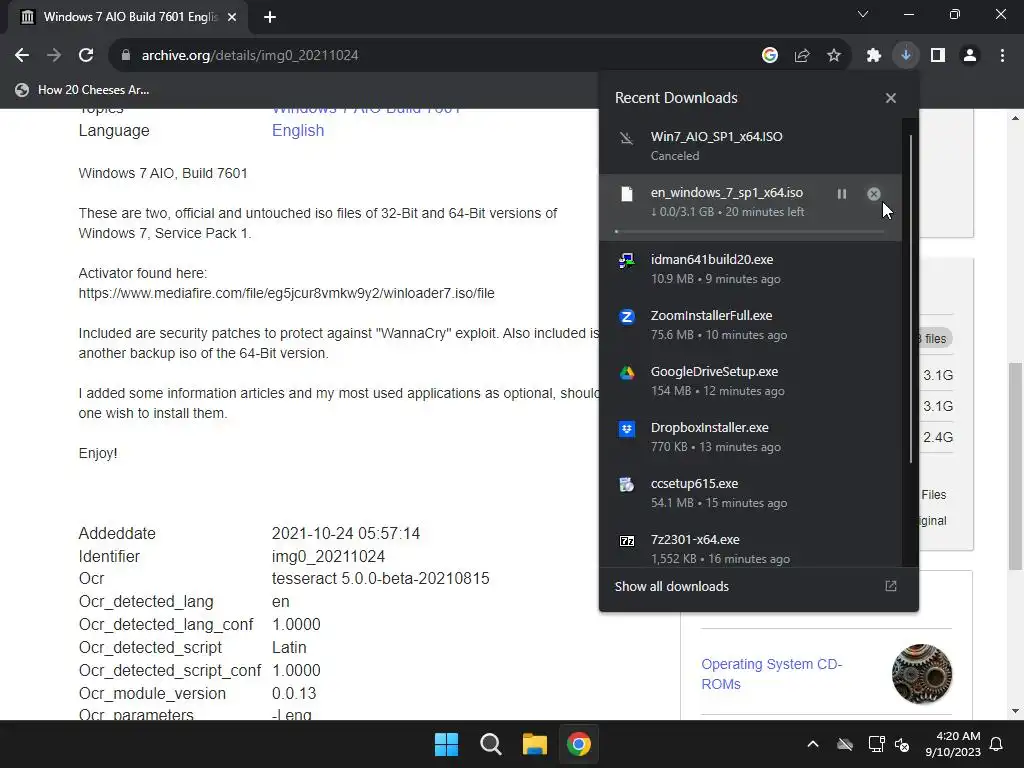Click the gears collection thumbnail
Image resolution: width=1024 pixels, height=768 pixels.
pyautogui.click(x=922, y=674)
